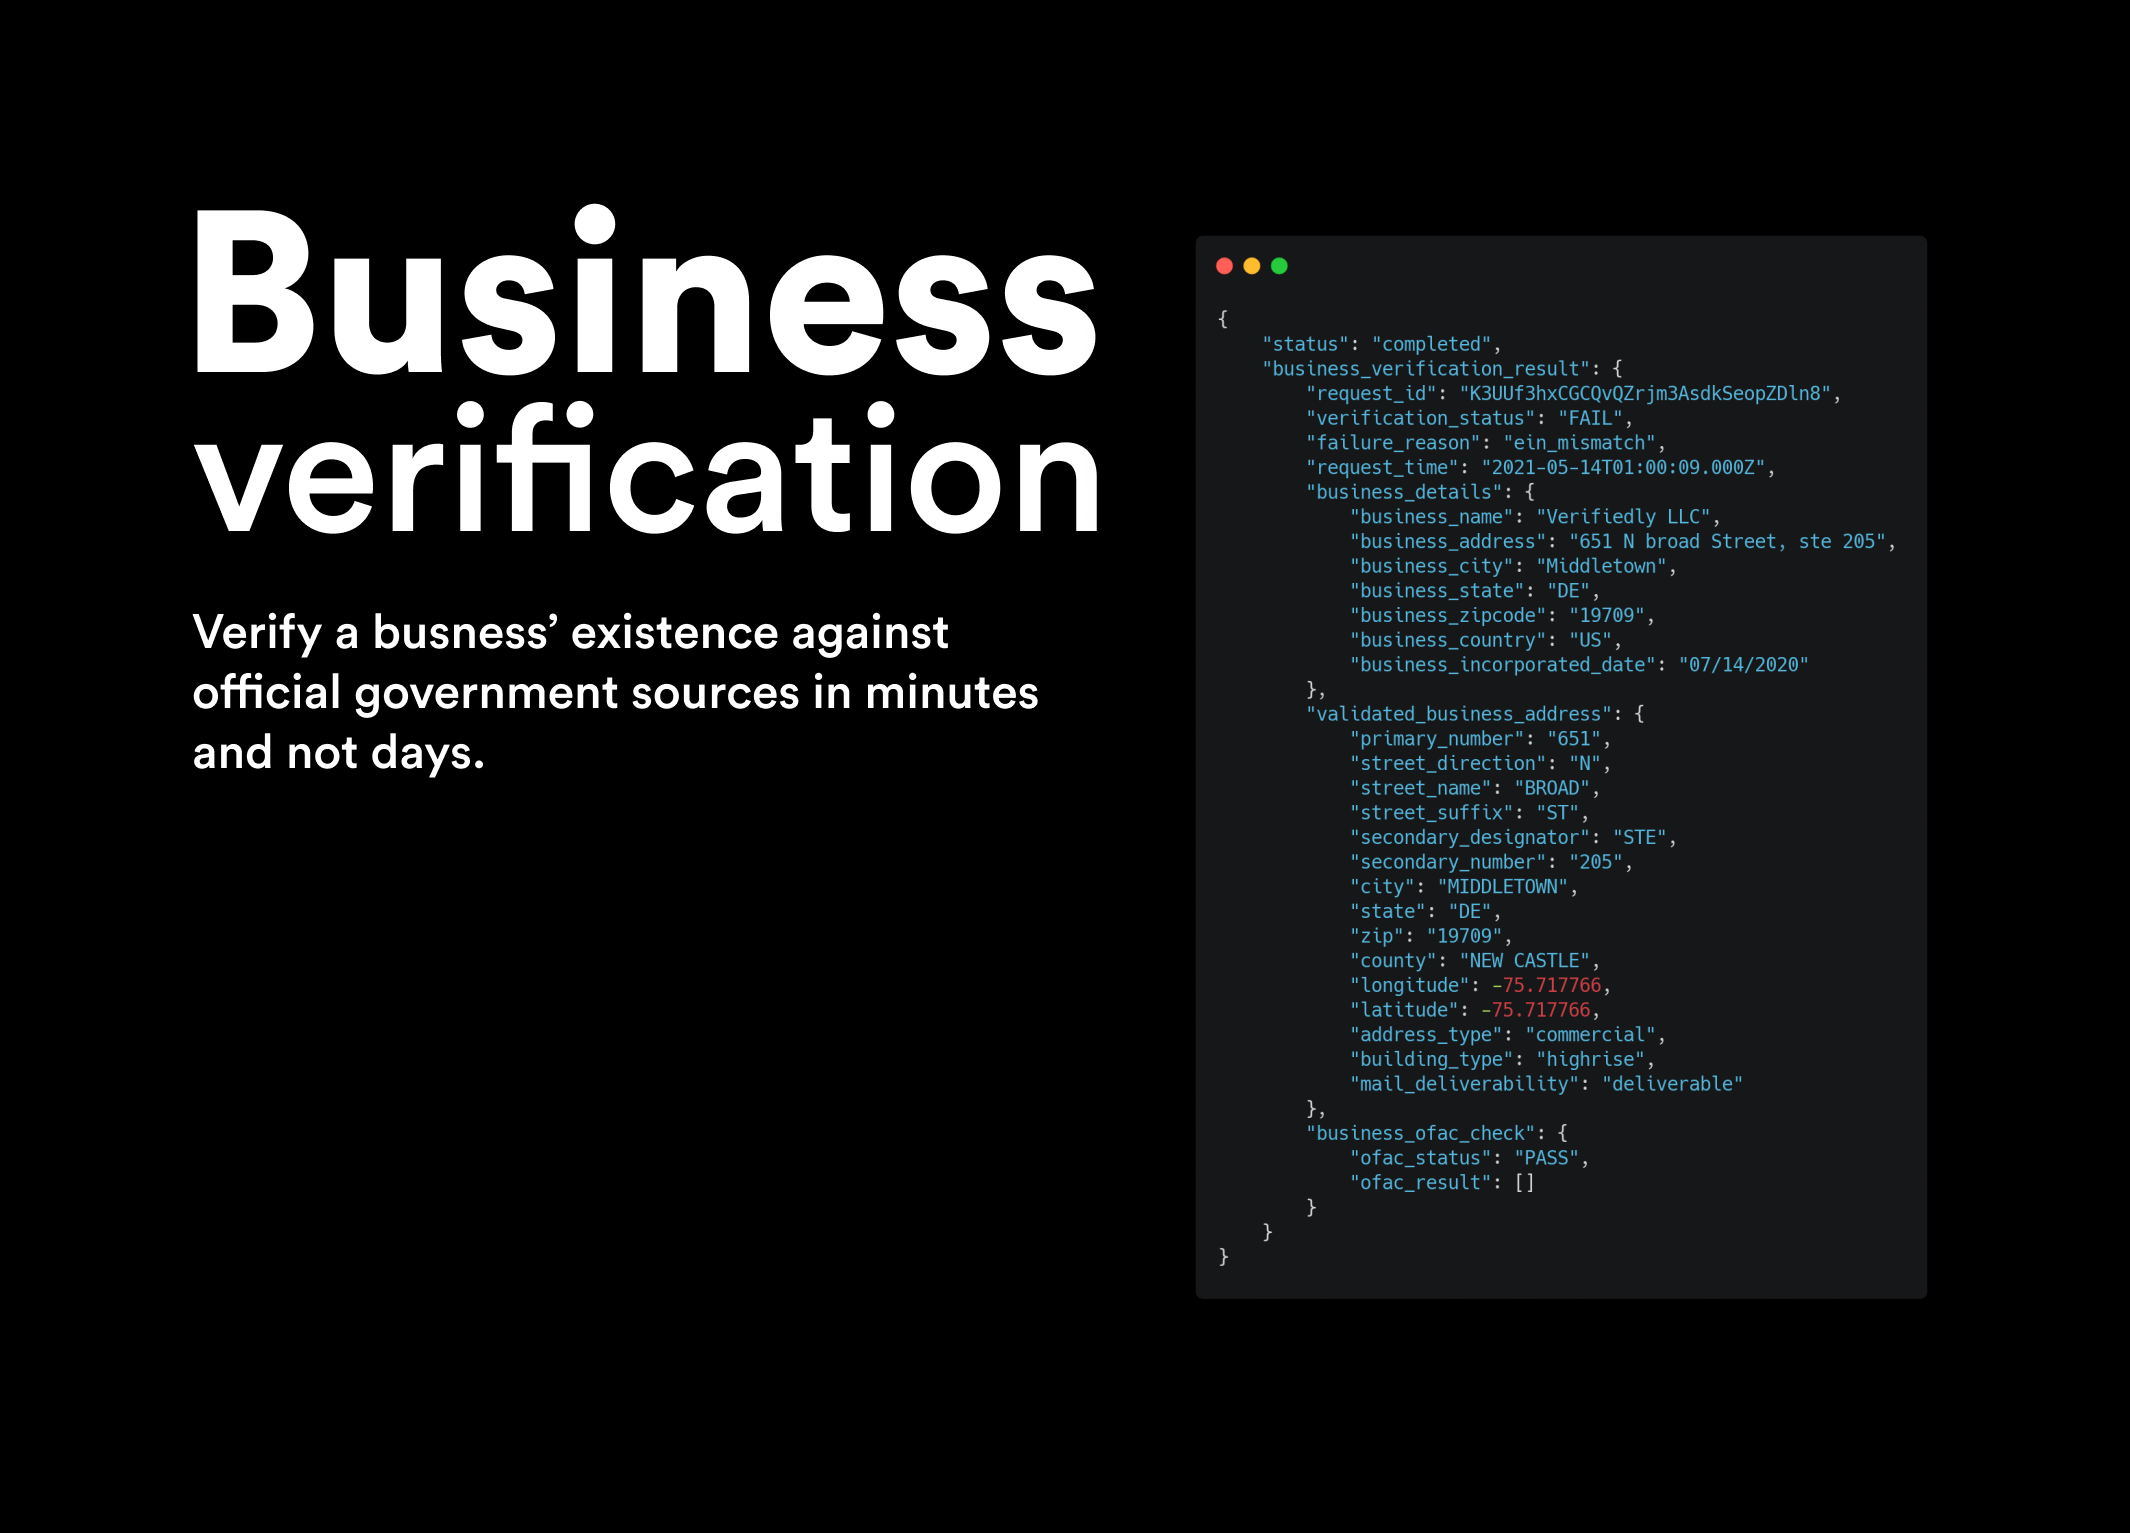This screenshot has height=1533, width=2130.
Task: Click the description text under the heading
Action: (x=617, y=692)
